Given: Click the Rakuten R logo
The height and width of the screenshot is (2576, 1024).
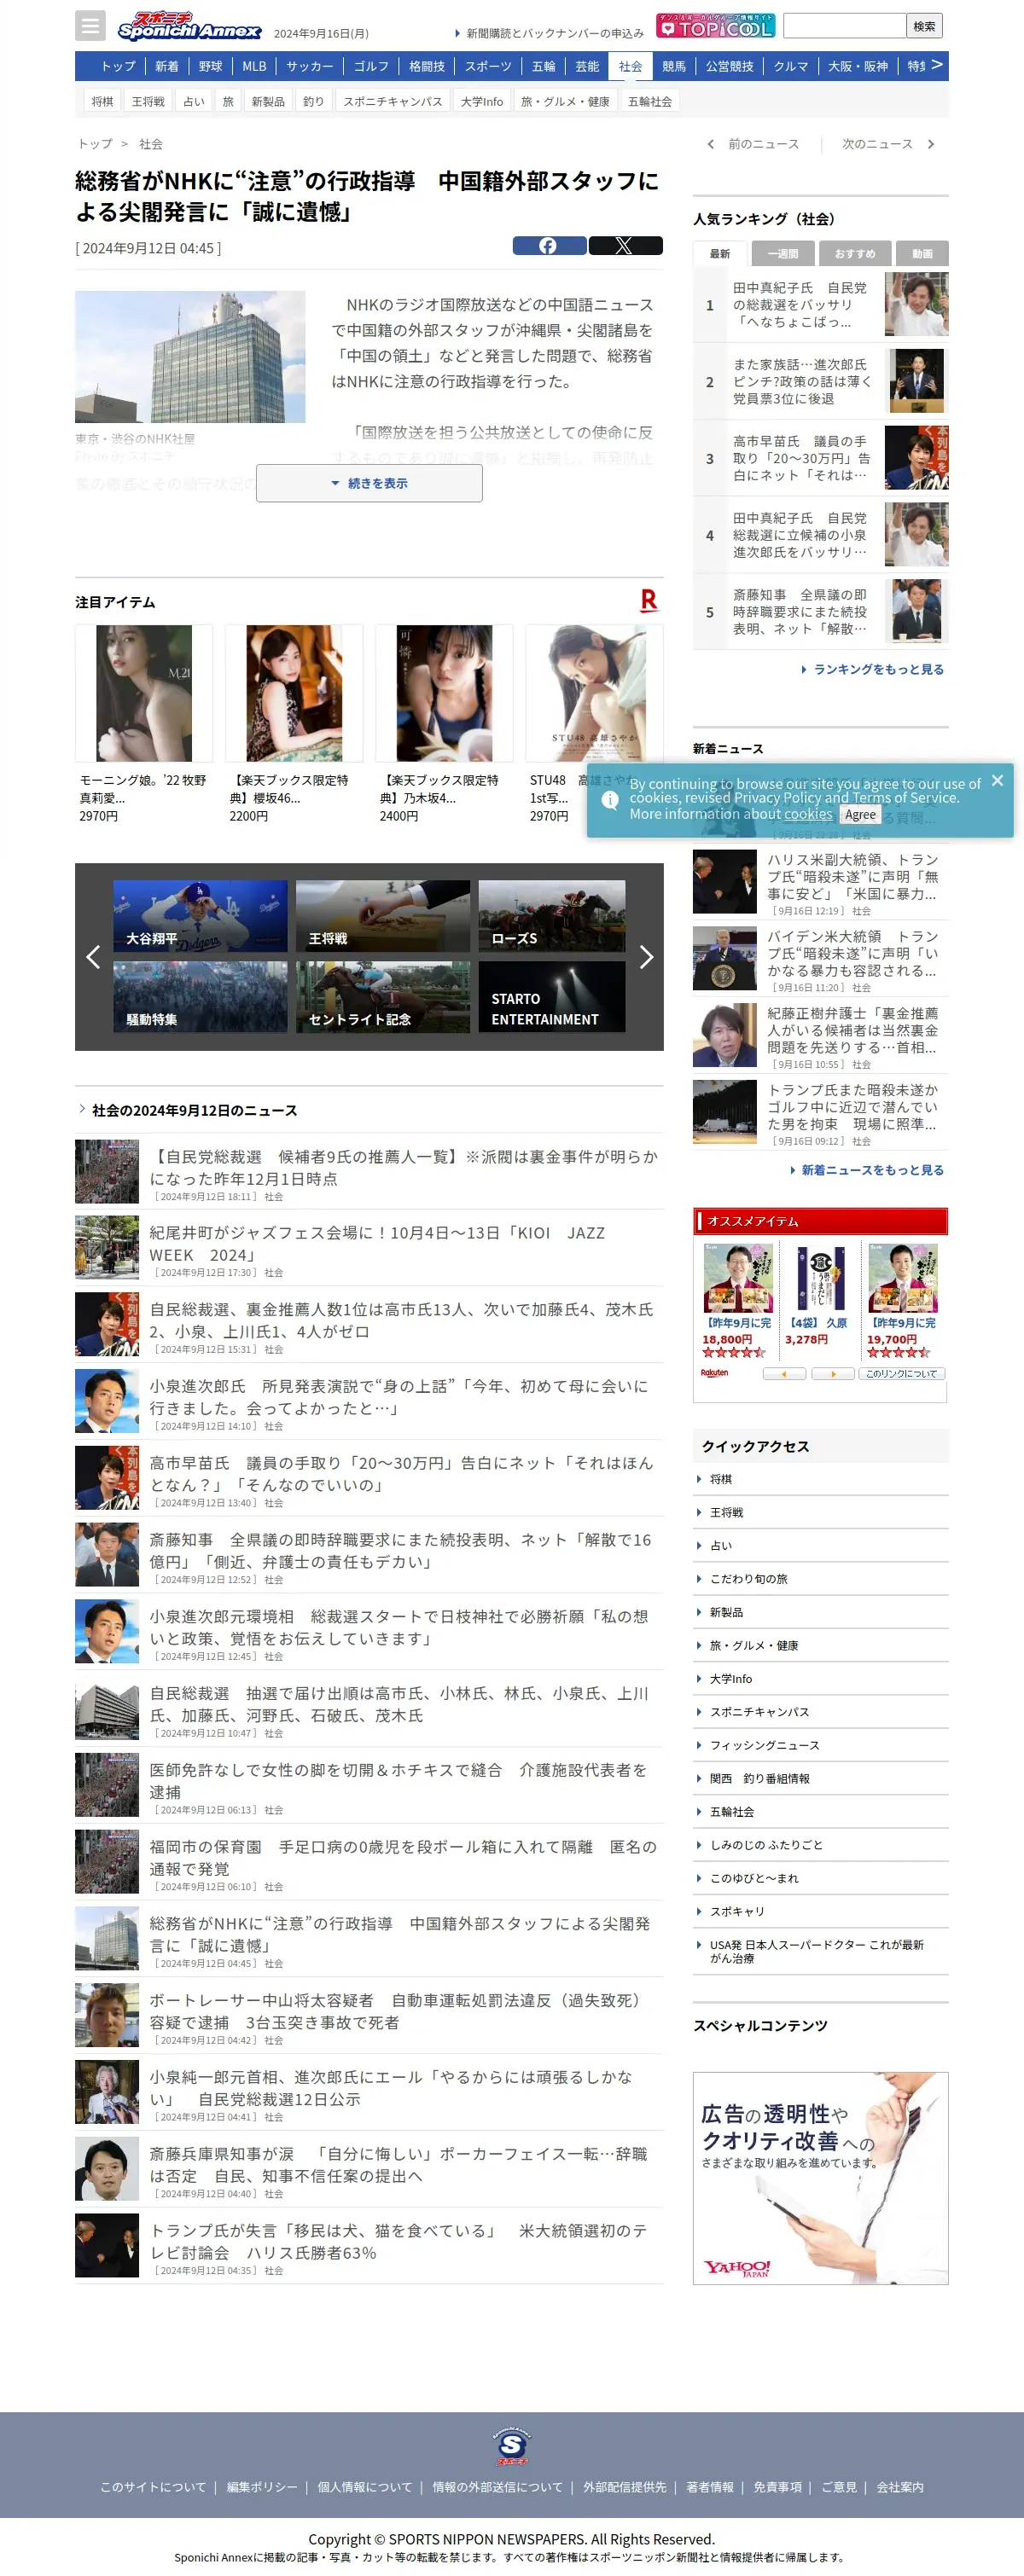Looking at the screenshot, I should click(648, 600).
